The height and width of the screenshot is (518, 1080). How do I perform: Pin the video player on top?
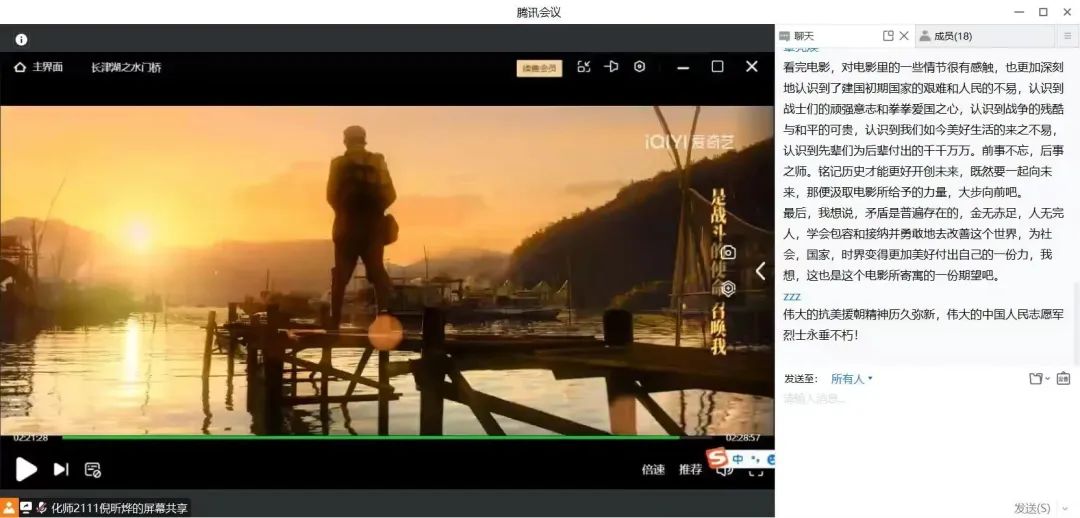pos(611,67)
